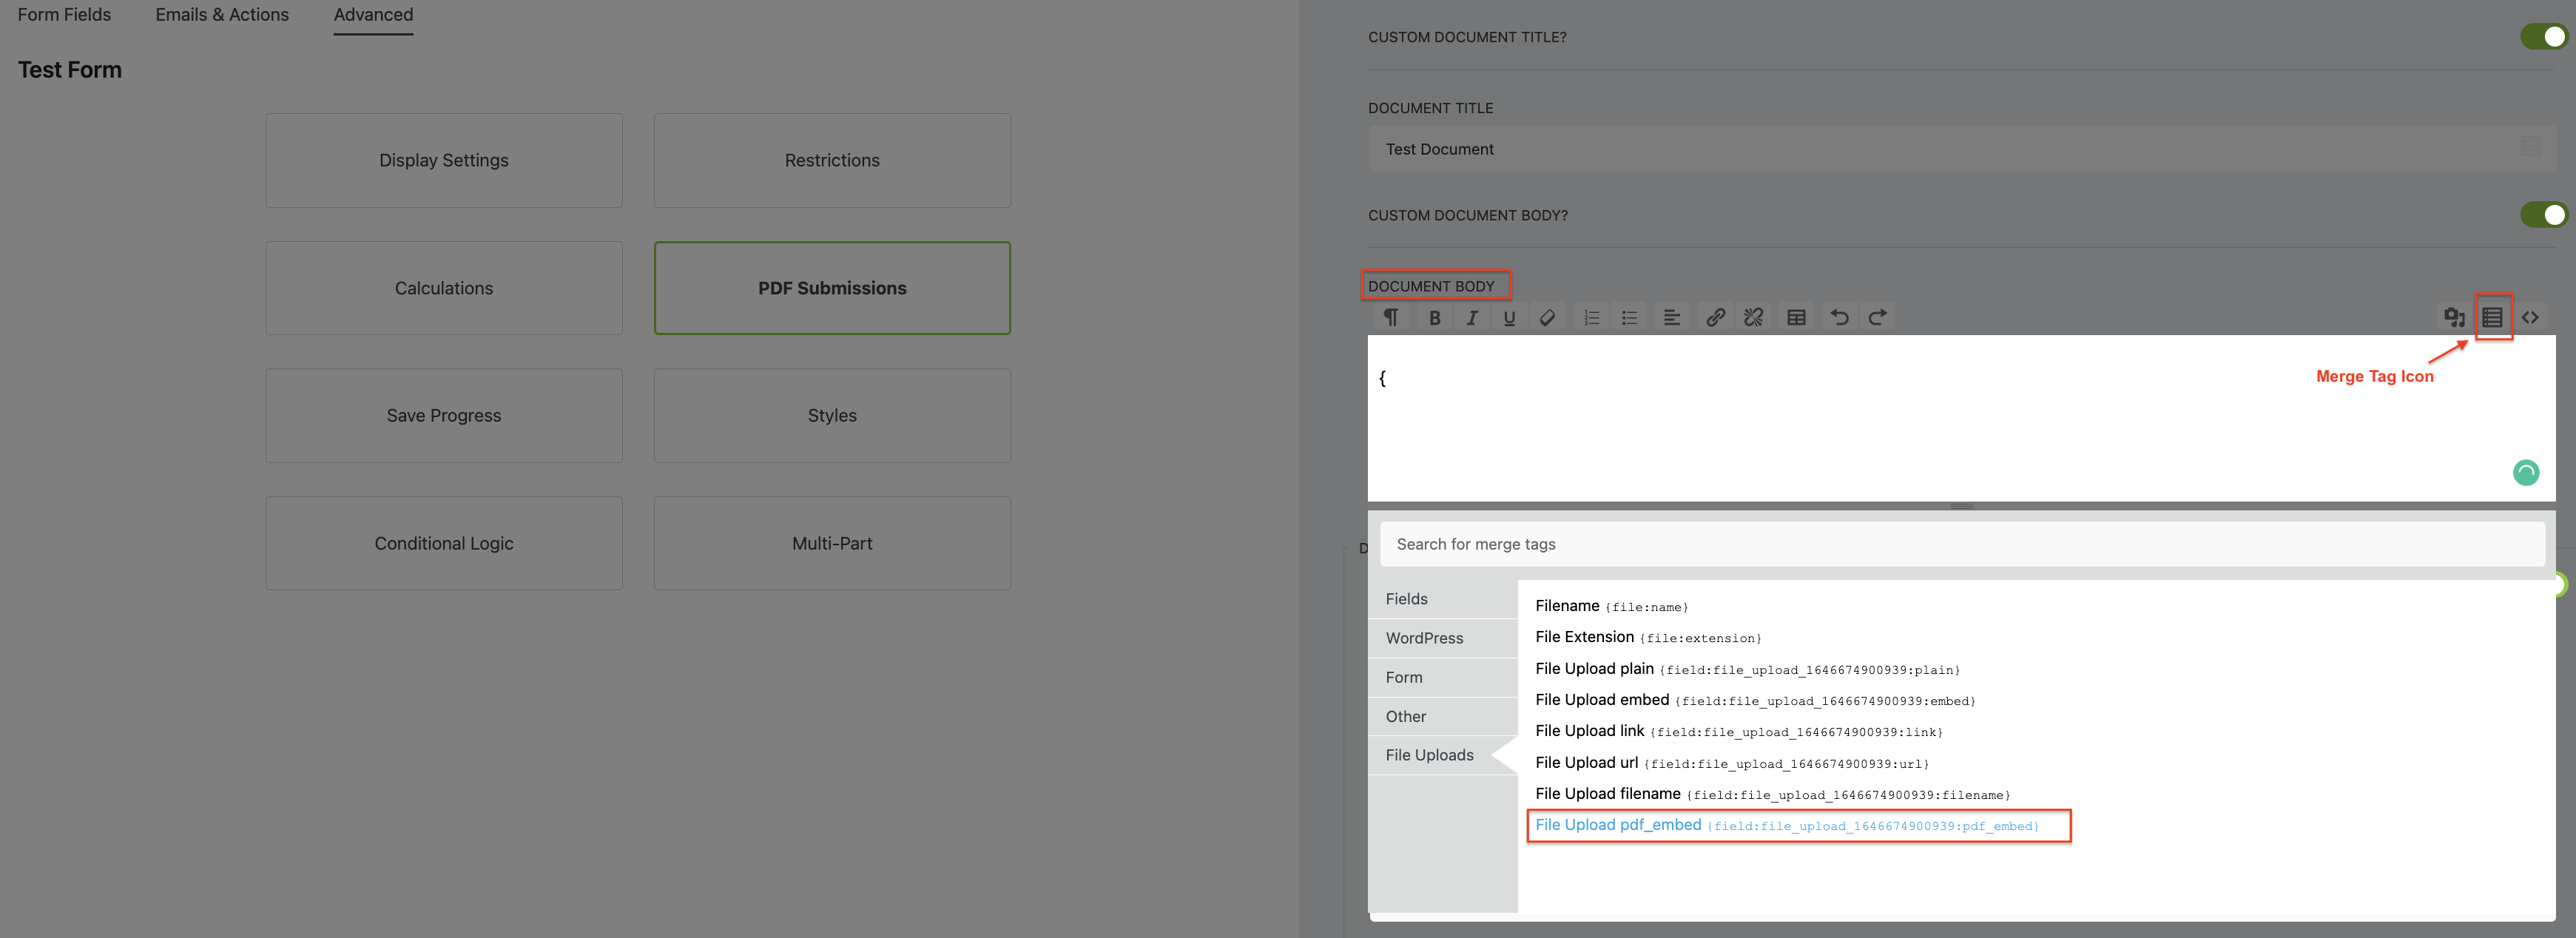This screenshot has height=938, width=2576.
Task: Open the Display Settings panel
Action: pos(443,160)
